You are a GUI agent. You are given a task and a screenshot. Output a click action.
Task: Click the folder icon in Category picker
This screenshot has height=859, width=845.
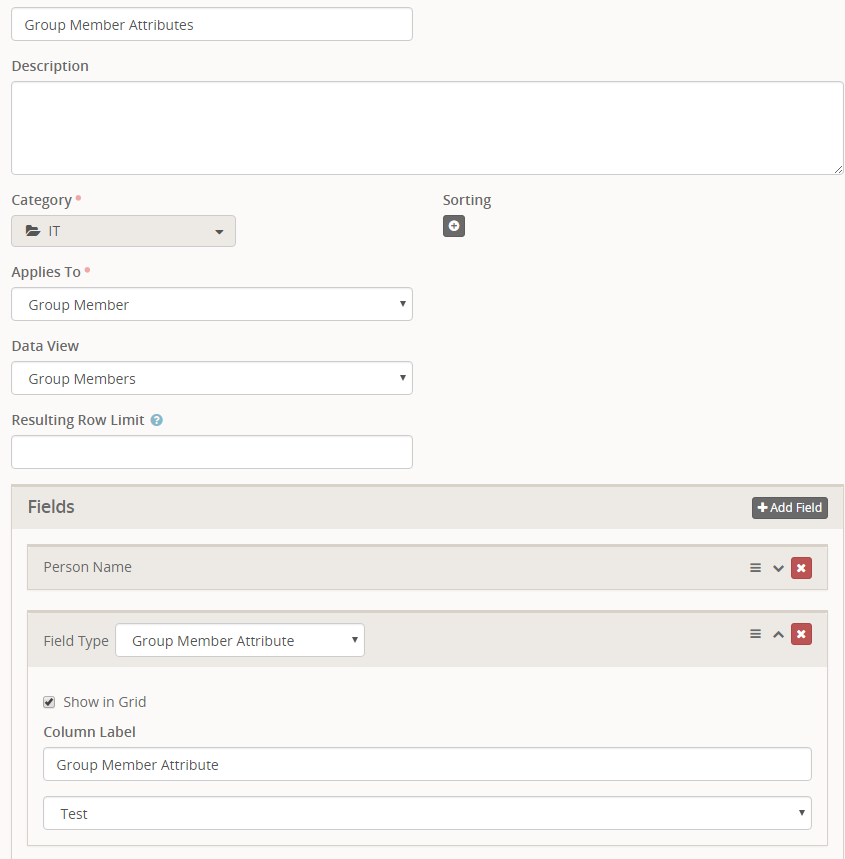(33, 231)
